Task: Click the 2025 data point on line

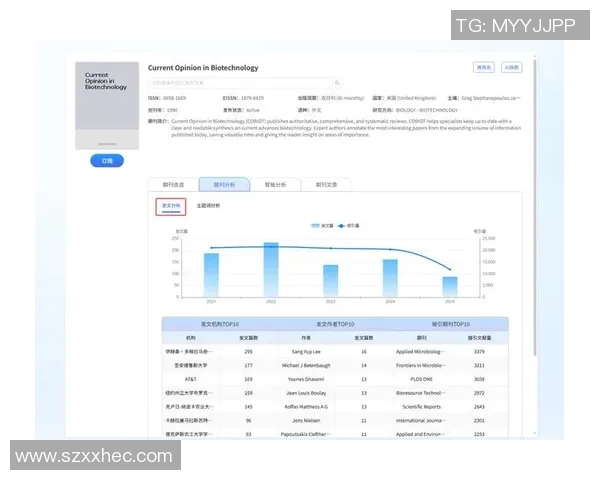Action: (450, 270)
